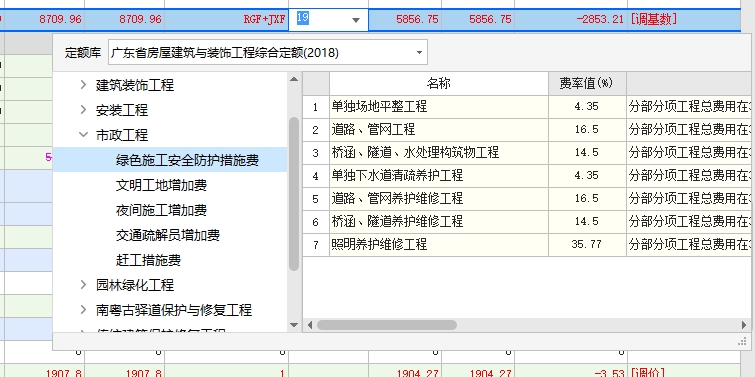This screenshot has width=755, height=377.
Task: Click the 园林绿化工程 tree label
Action: point(135,285)
